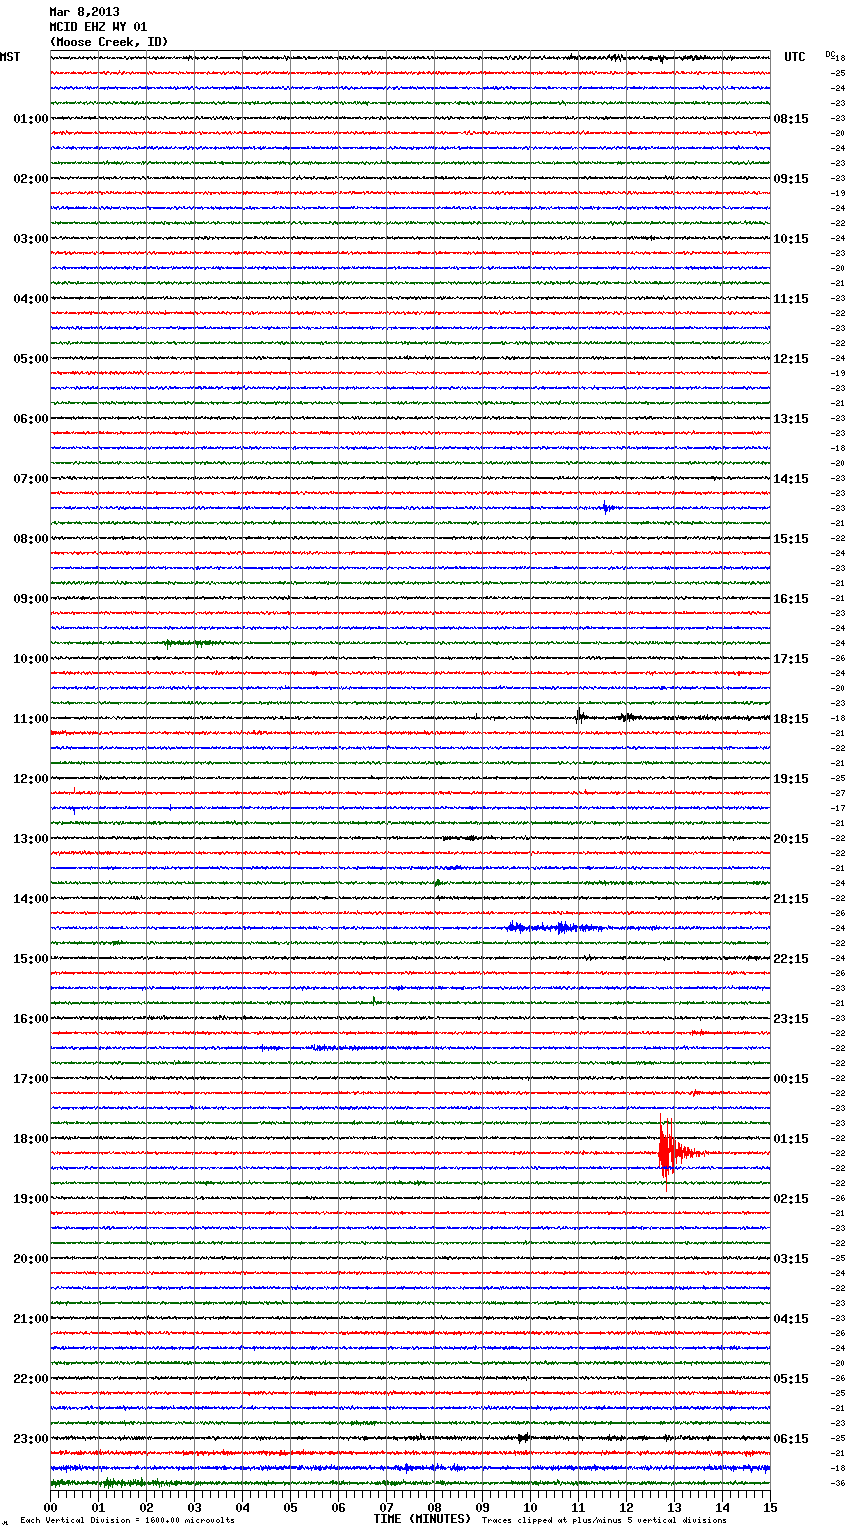Screen dimensions: 850x1534
Task: Click the traces clipped footnote
Action: point(604,1521)
